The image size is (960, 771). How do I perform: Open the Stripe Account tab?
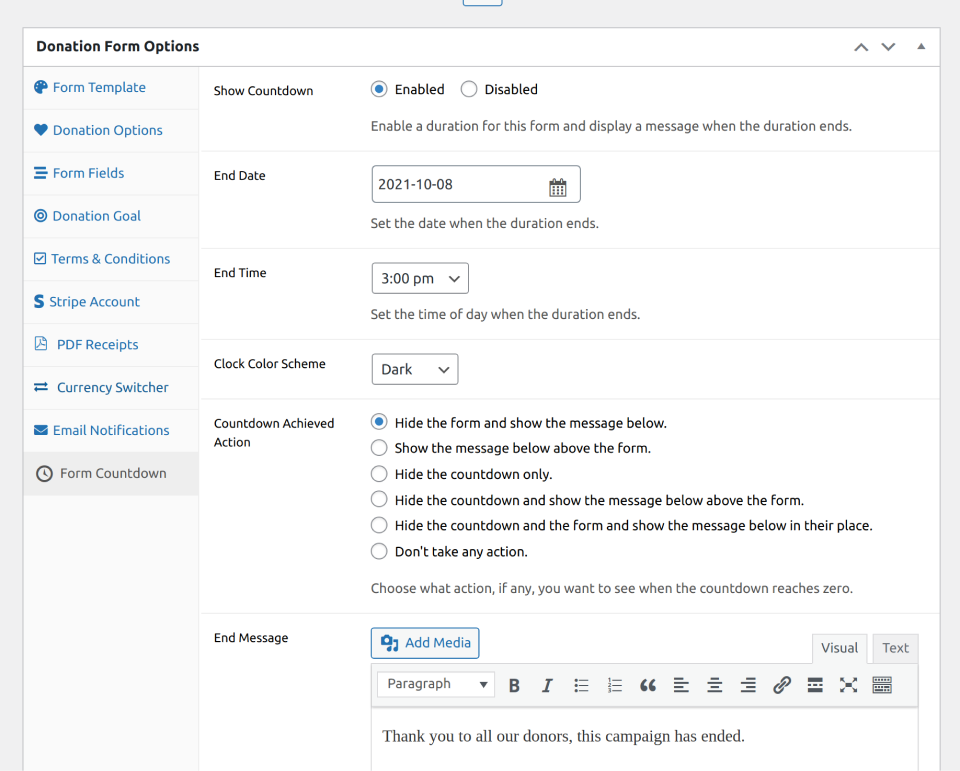coord(111,302)
